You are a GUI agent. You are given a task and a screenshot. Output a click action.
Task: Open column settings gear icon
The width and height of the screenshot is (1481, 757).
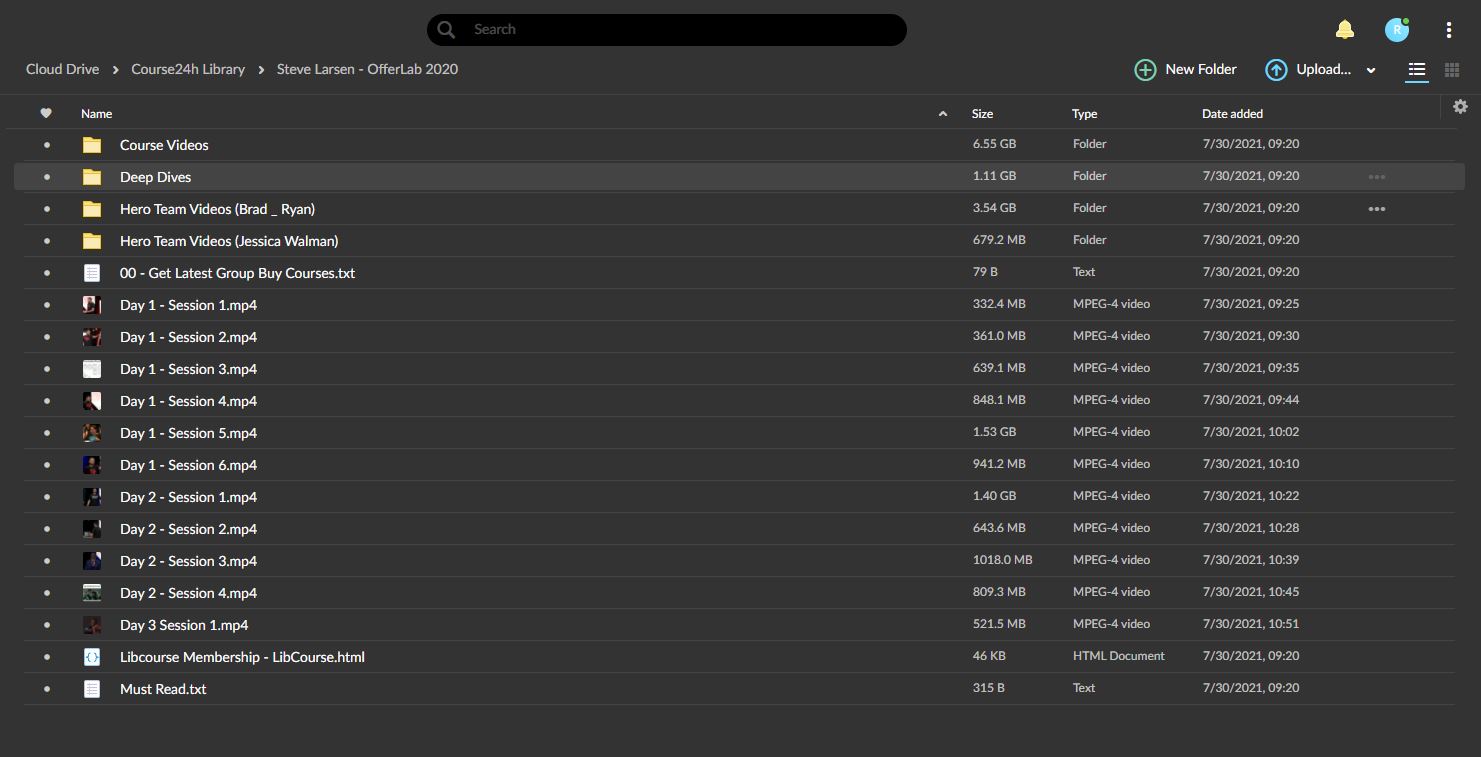1460,106
